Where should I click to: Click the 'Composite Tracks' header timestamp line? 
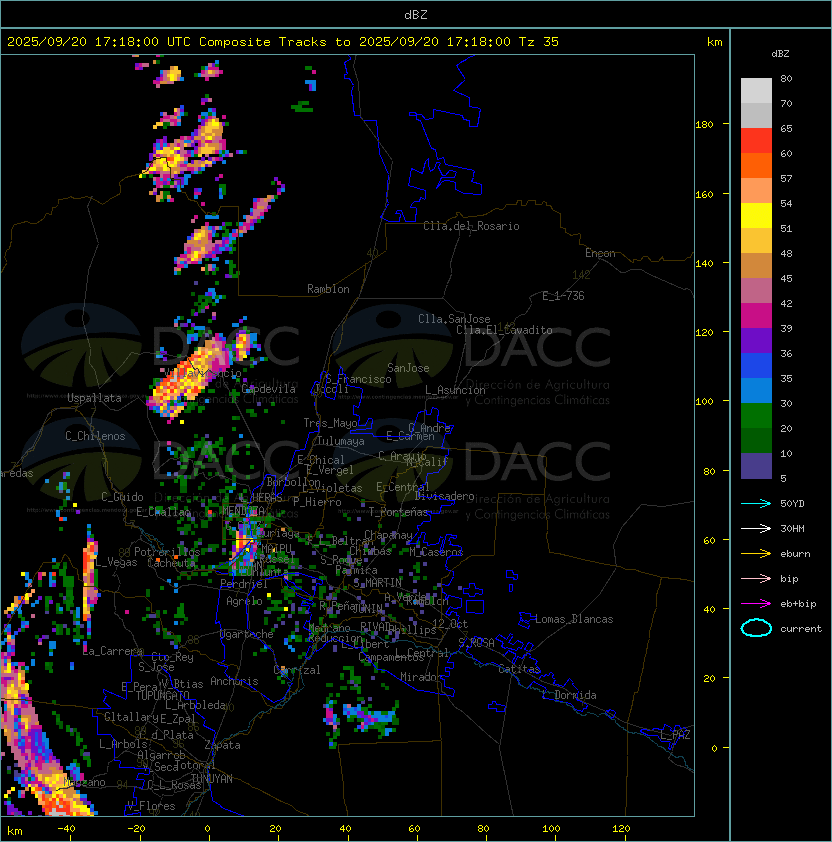pos(283,42)
